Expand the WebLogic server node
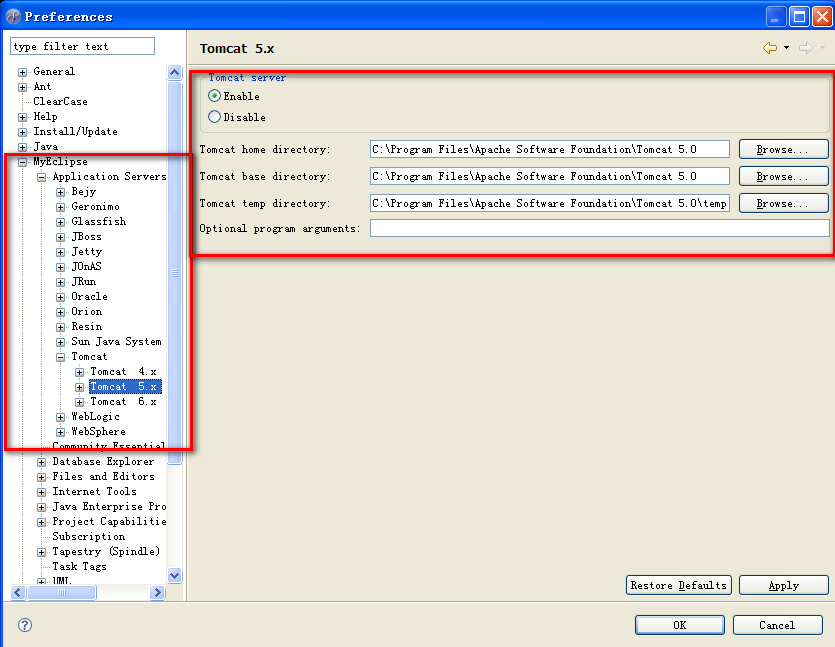This screenshot has width=835, height=647. pos(61,417)
